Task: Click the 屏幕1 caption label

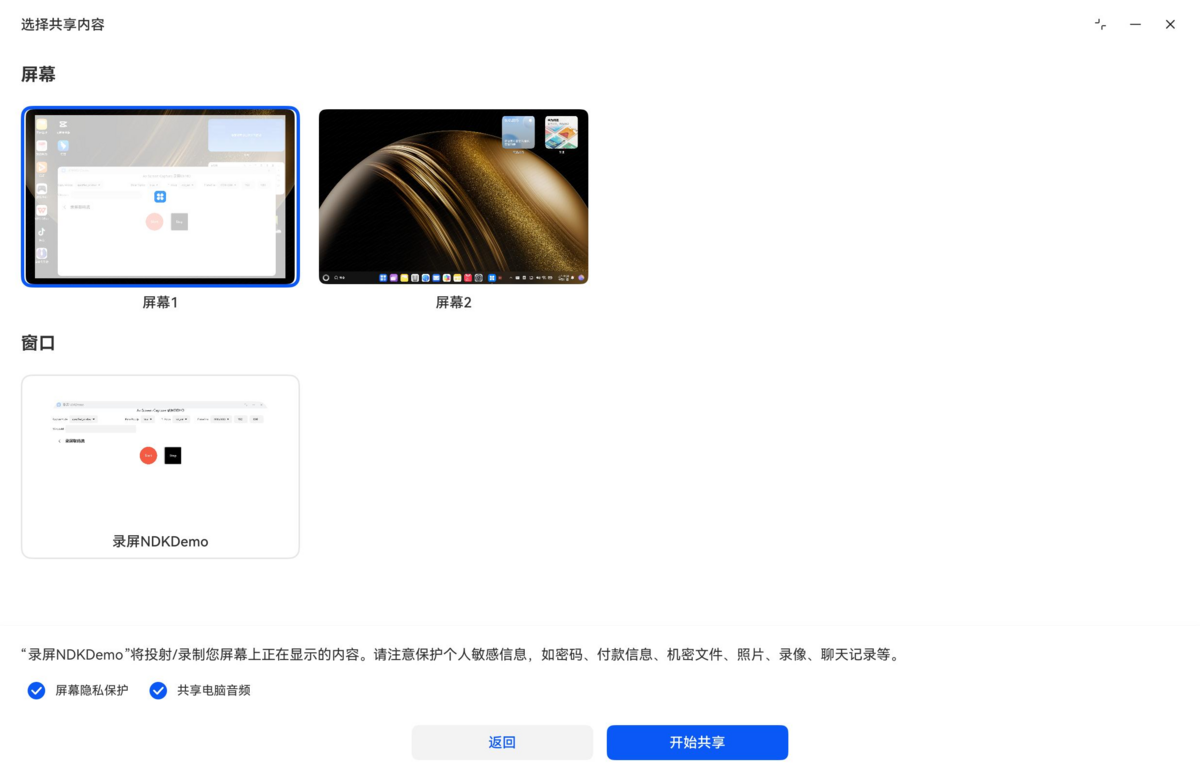Action: (160, 302)
